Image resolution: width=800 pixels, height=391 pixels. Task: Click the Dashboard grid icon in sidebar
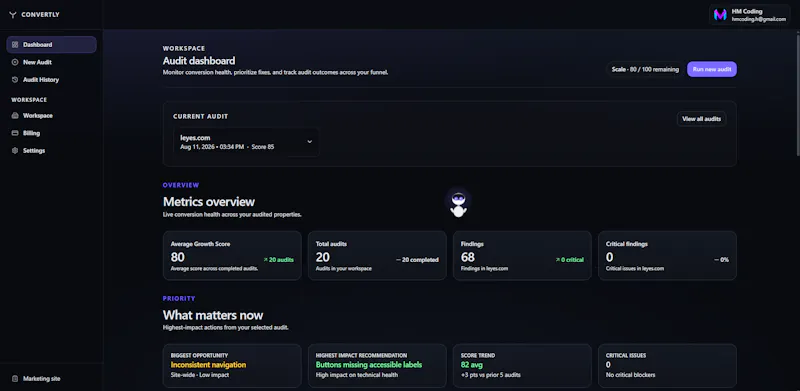pos(15,44)
